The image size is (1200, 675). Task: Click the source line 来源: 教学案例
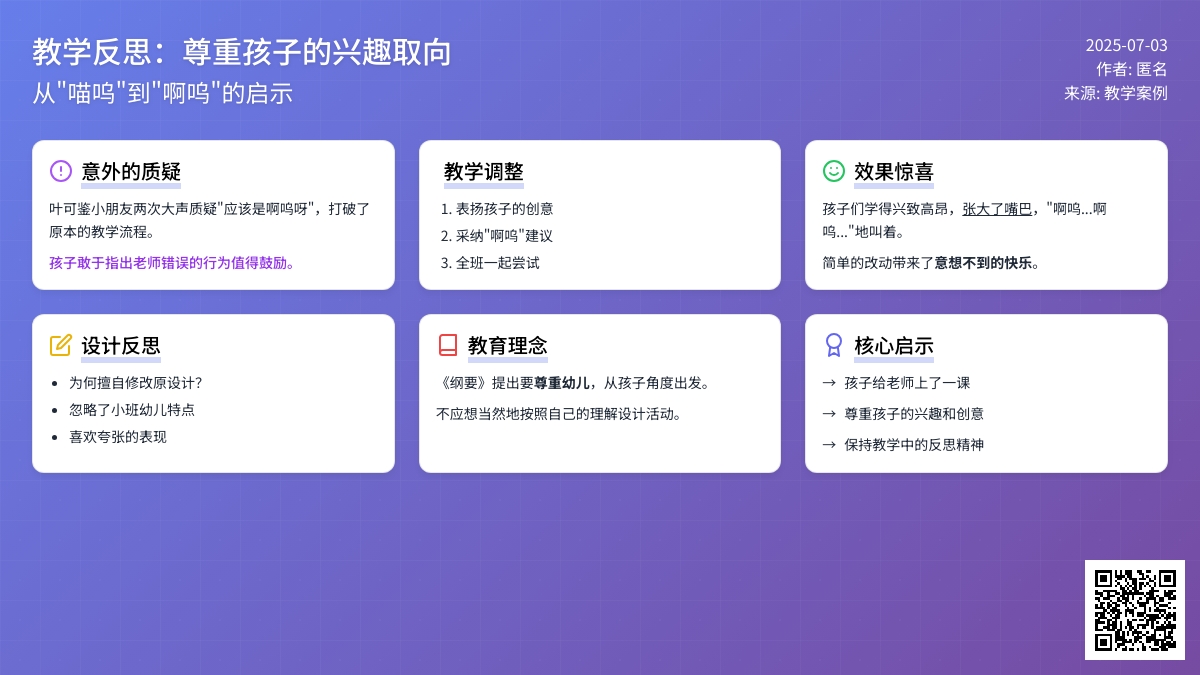[1116, 93]
